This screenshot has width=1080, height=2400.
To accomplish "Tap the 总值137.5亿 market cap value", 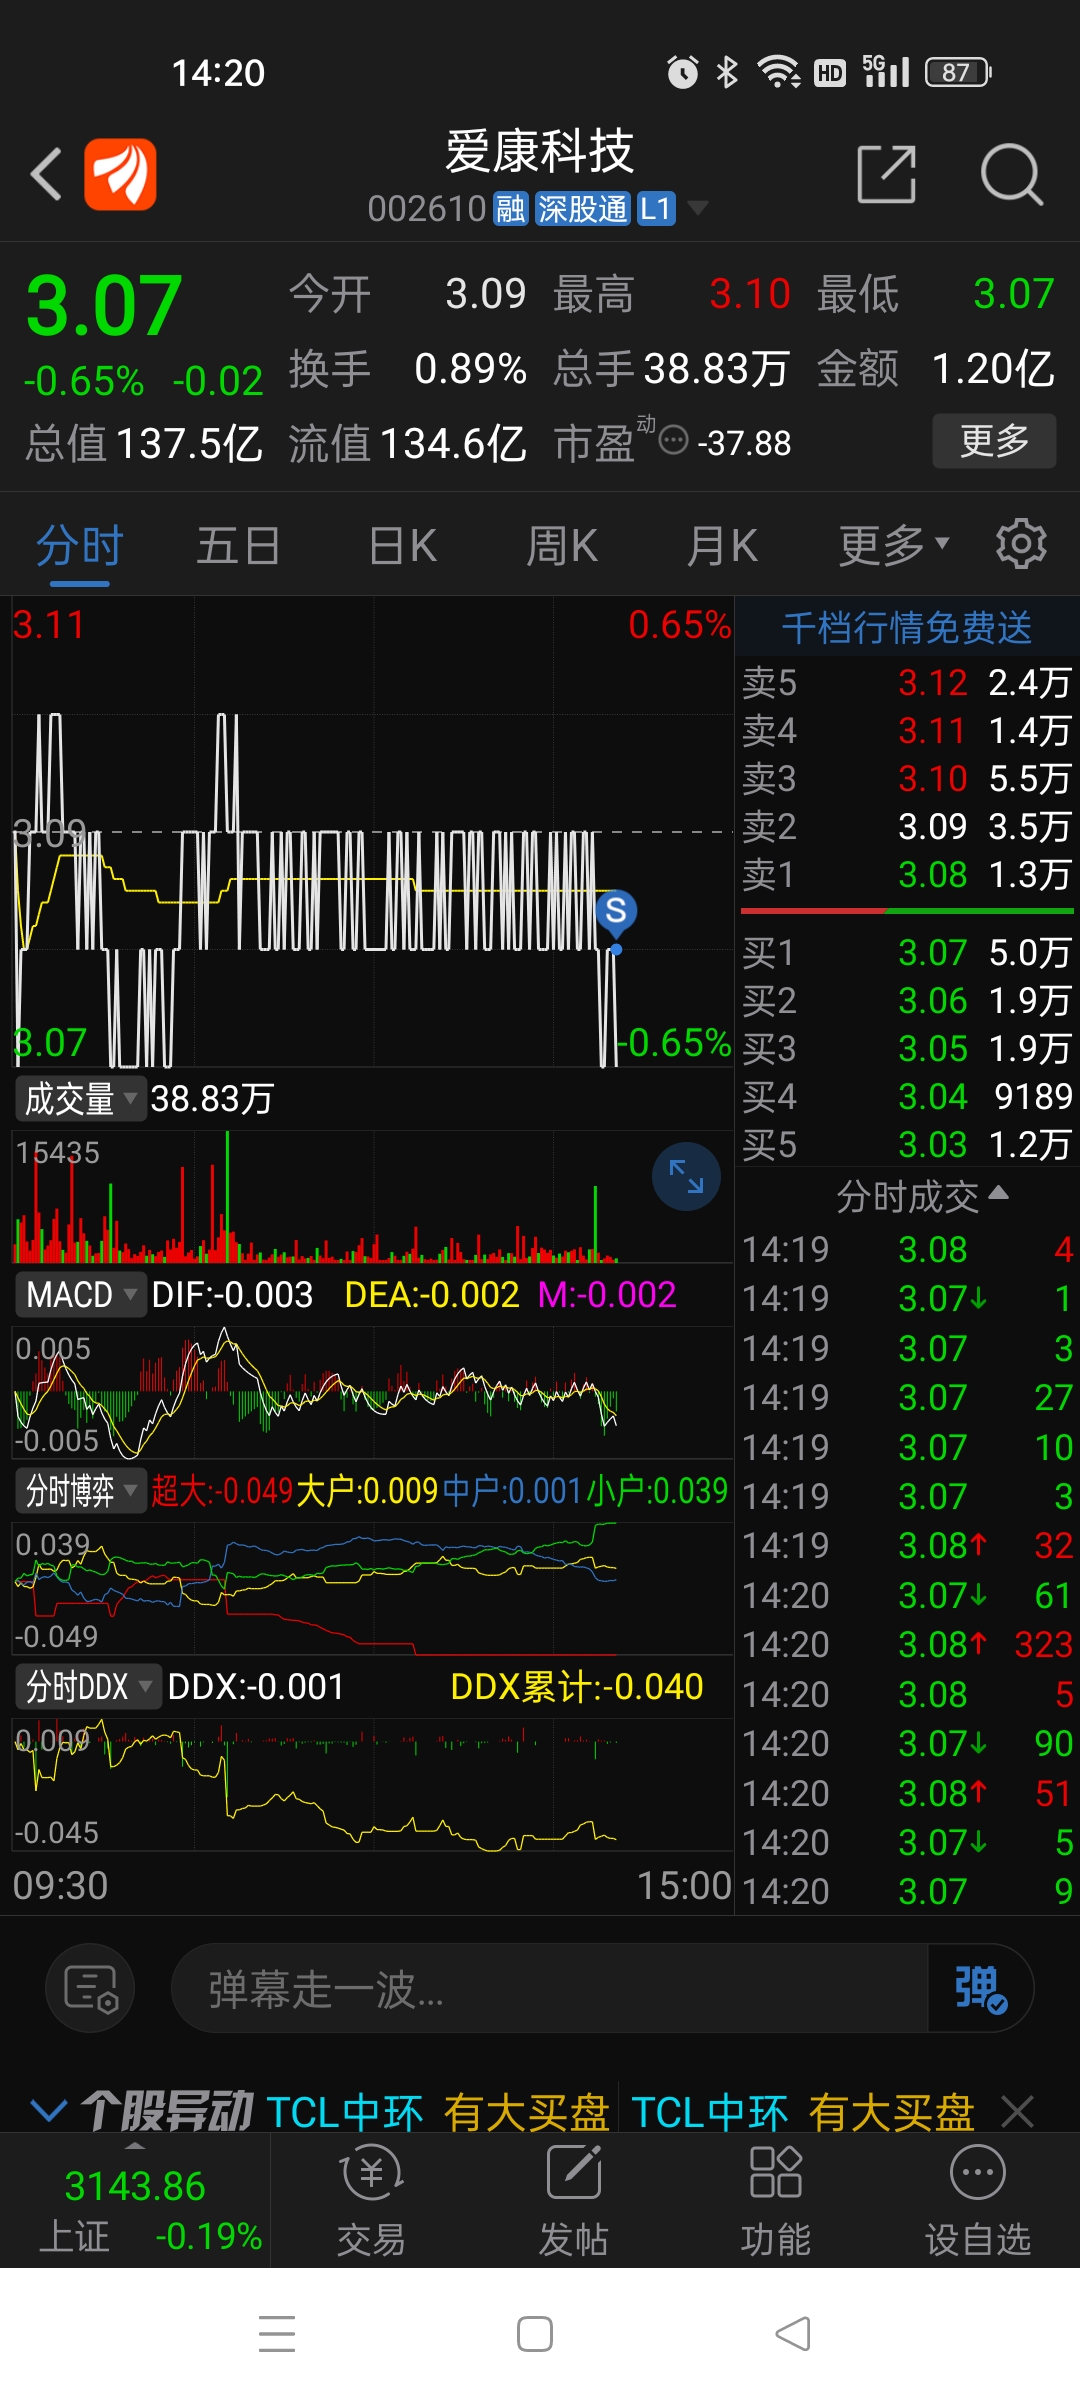I will tap(144, 443).
